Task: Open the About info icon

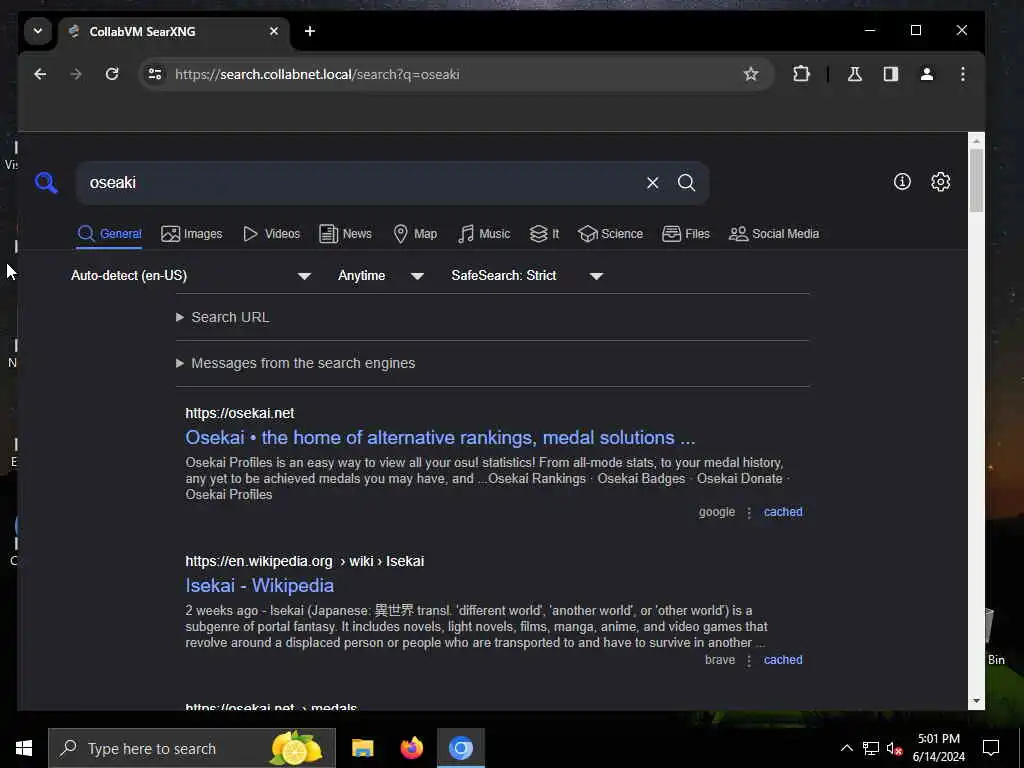Action: pos(902,182)
